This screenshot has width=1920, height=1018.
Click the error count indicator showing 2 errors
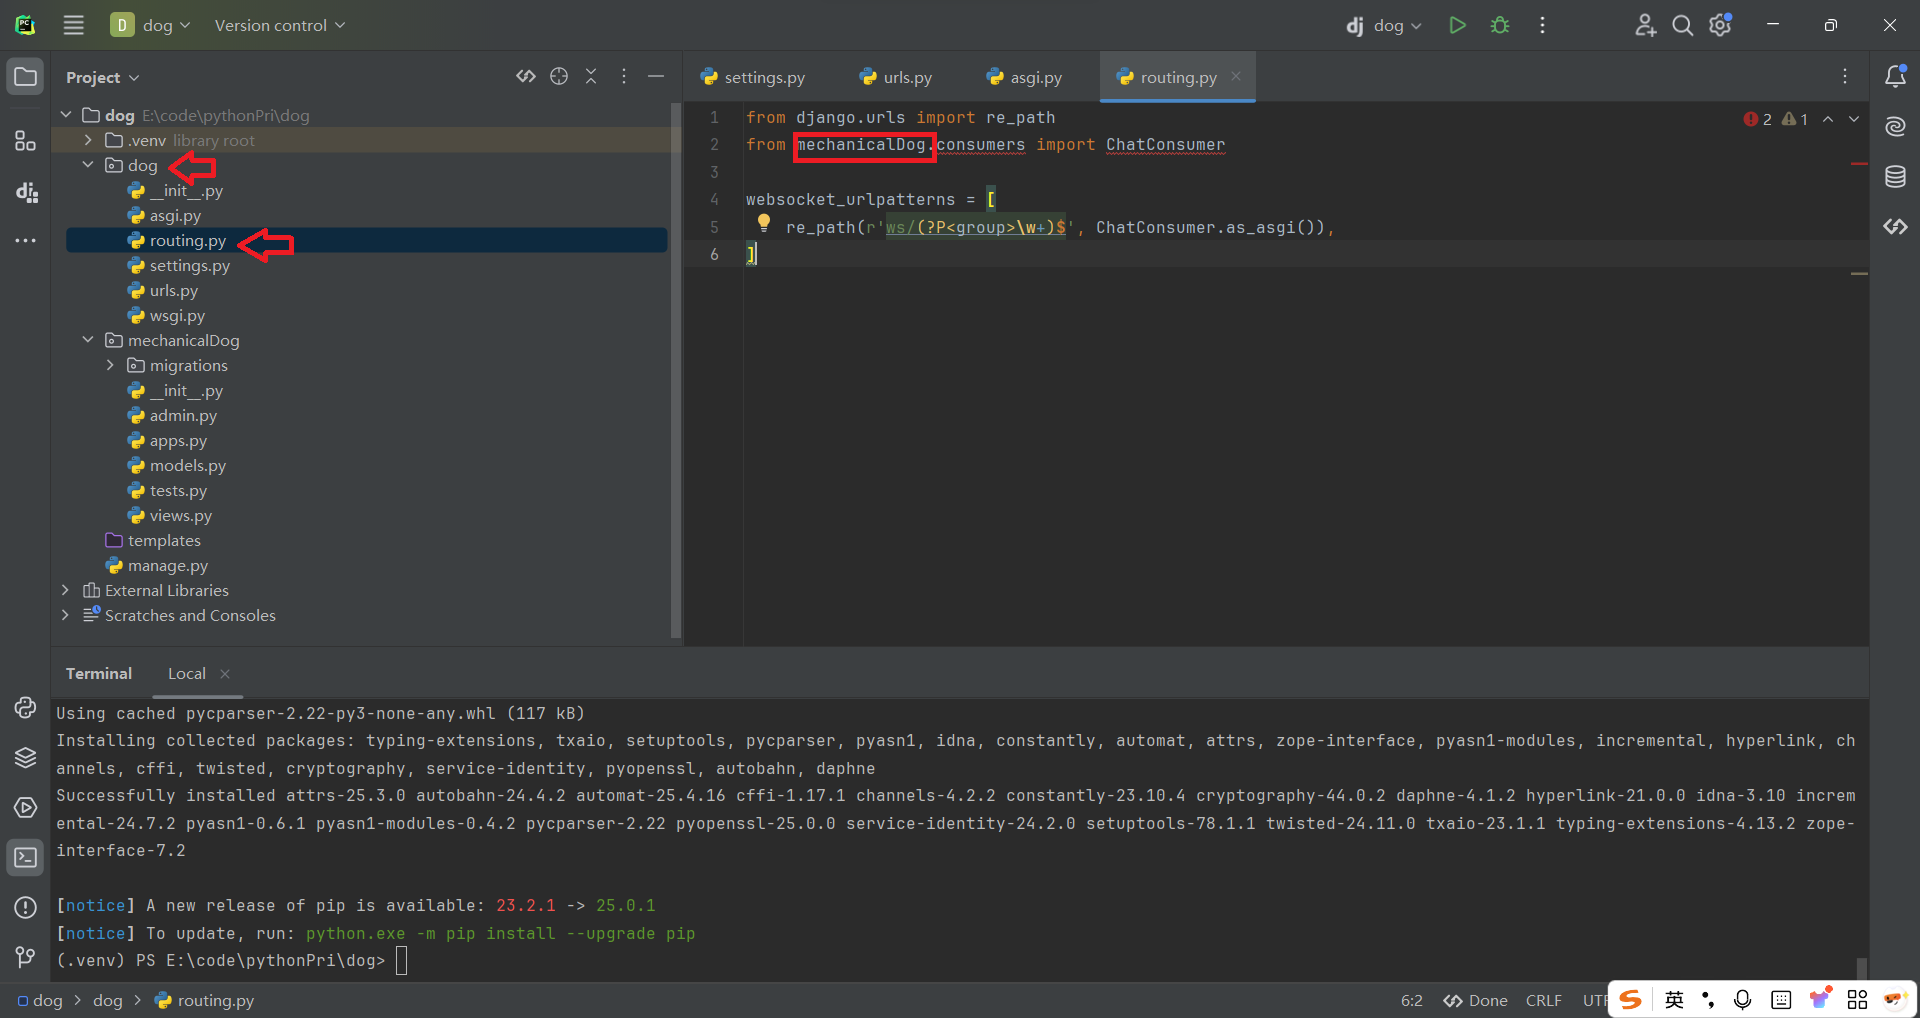[1757, 118]
